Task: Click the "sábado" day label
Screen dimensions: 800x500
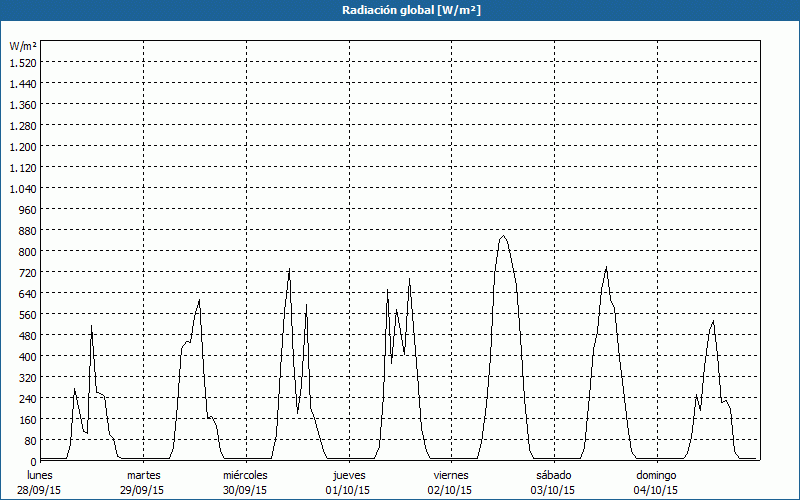Action: (x=553, y=475)
